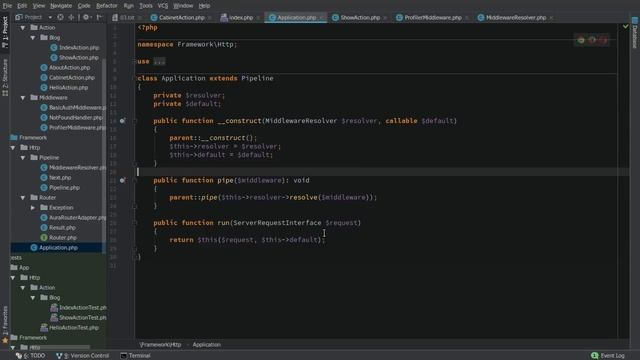The image size is (640, 360).
Task: Open the File menu
Action: click(x=7, y=6)
